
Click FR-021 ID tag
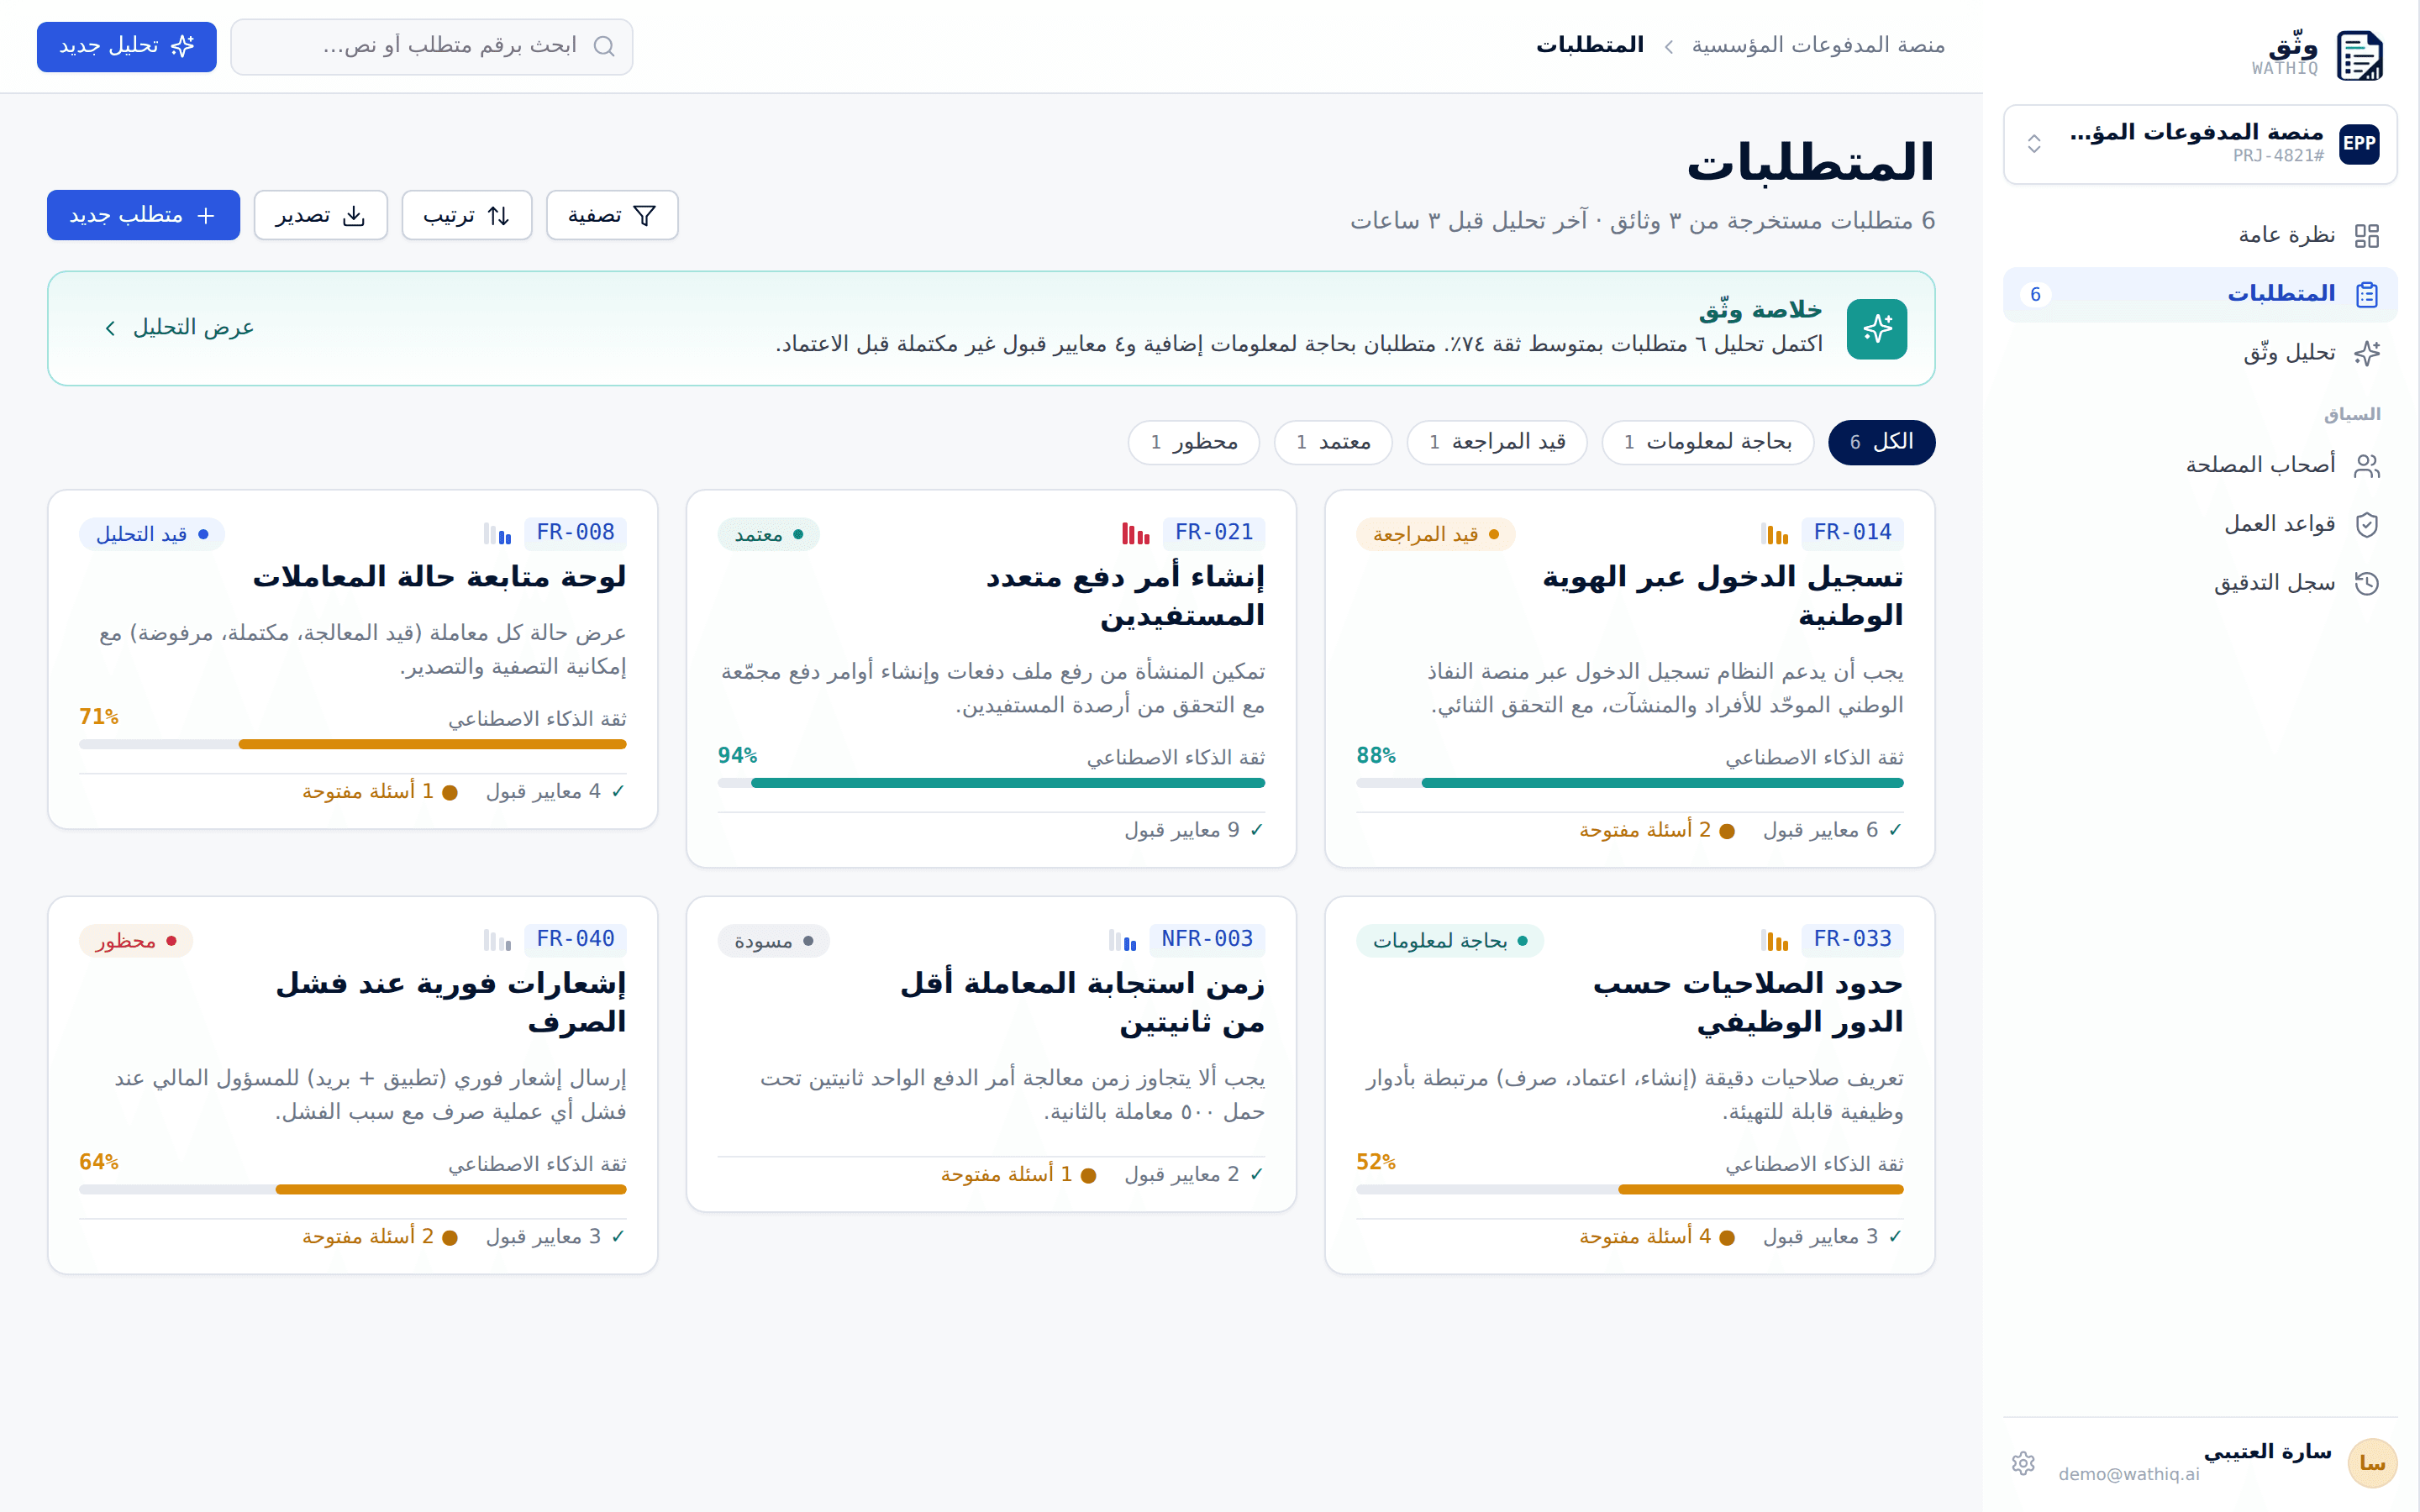tap(1214, 533)
